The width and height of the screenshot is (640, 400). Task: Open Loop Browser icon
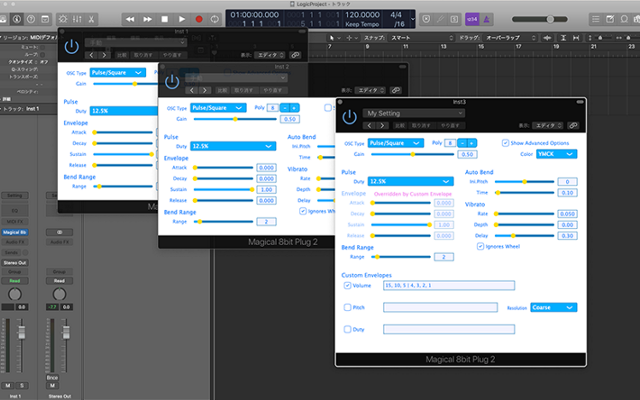click(x=624, y=19)
